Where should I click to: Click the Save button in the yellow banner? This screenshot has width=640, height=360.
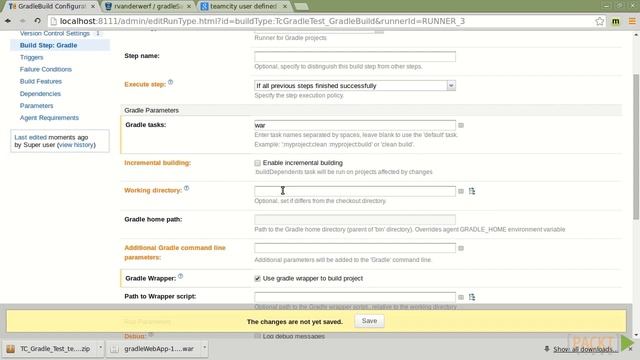tap(369, 321)
